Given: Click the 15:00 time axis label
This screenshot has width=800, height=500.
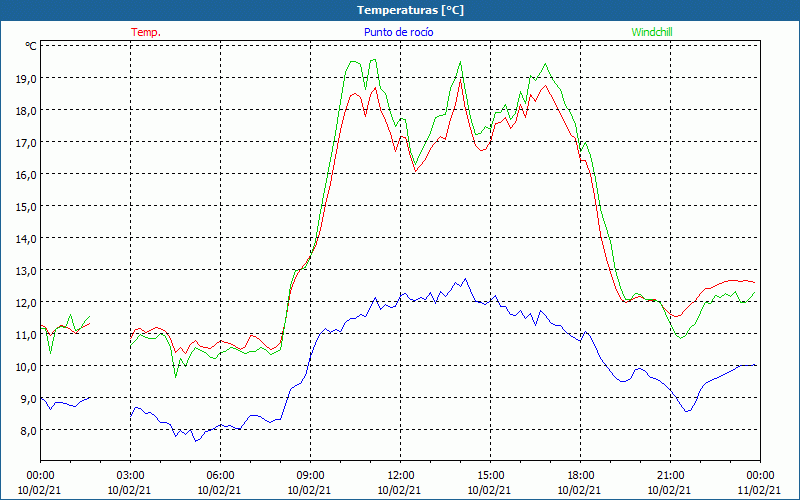Looking at the screenshot, I should coord(490,476).
